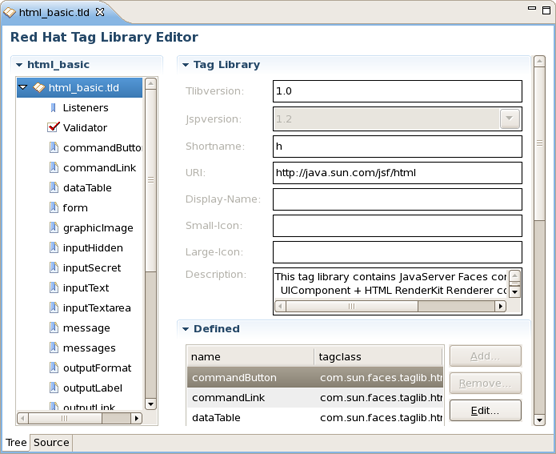Viewport: 556px width, 454px height.
Task: Click the Small-Icon input field
Action: tap(397, 226)
